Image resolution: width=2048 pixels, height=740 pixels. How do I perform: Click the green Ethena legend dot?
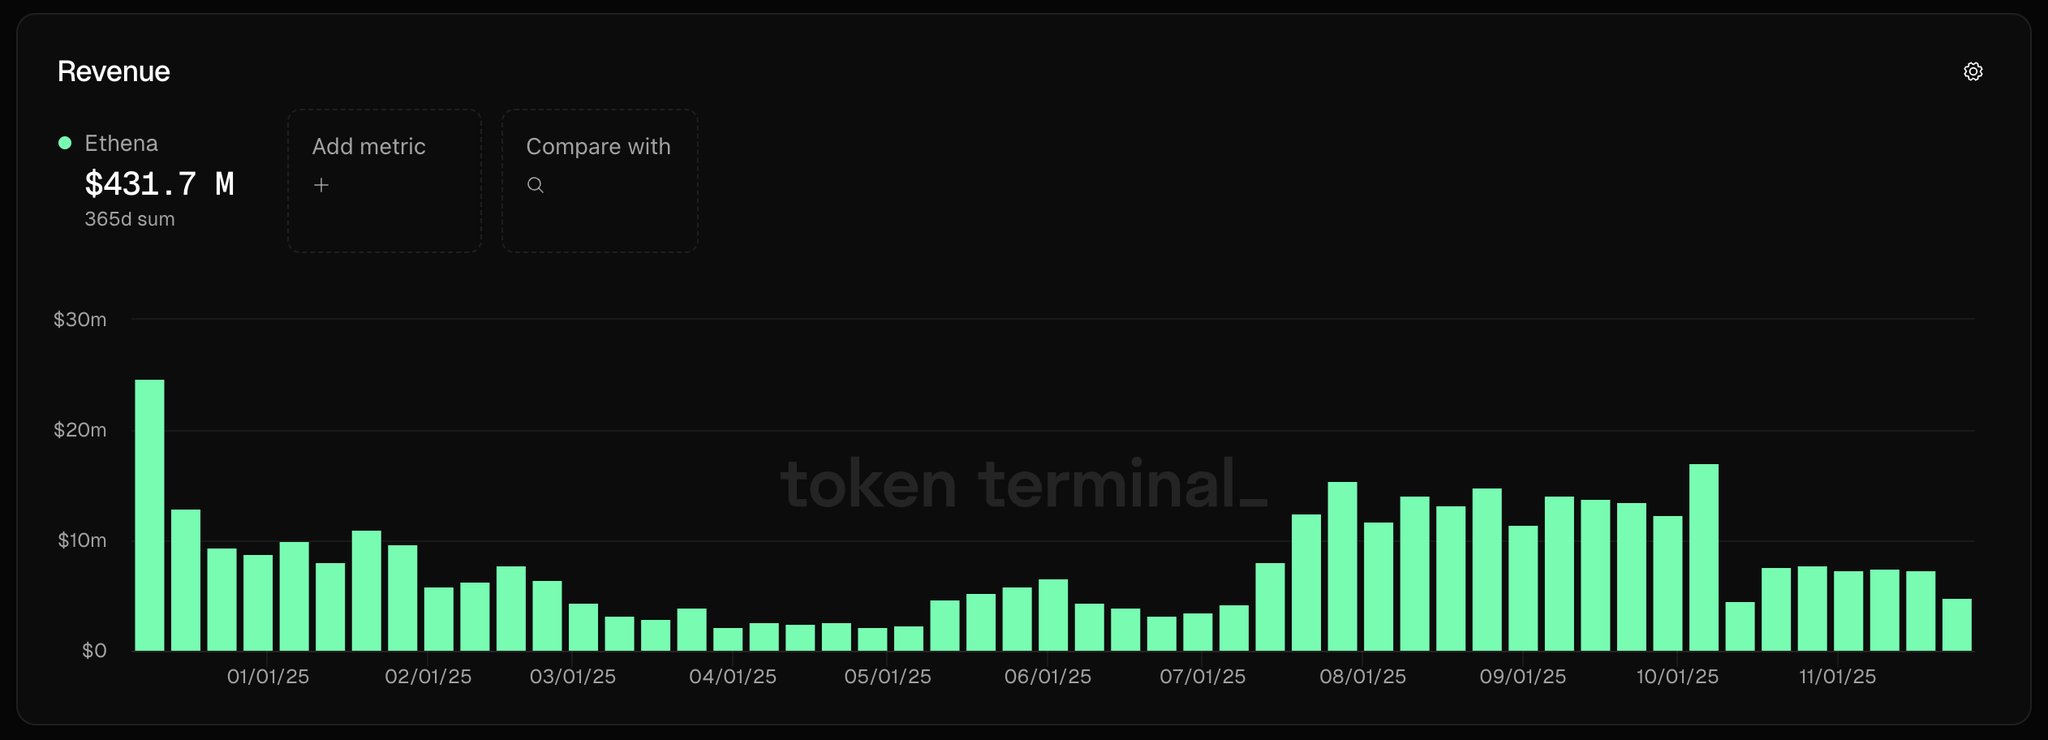click(65, 143)
